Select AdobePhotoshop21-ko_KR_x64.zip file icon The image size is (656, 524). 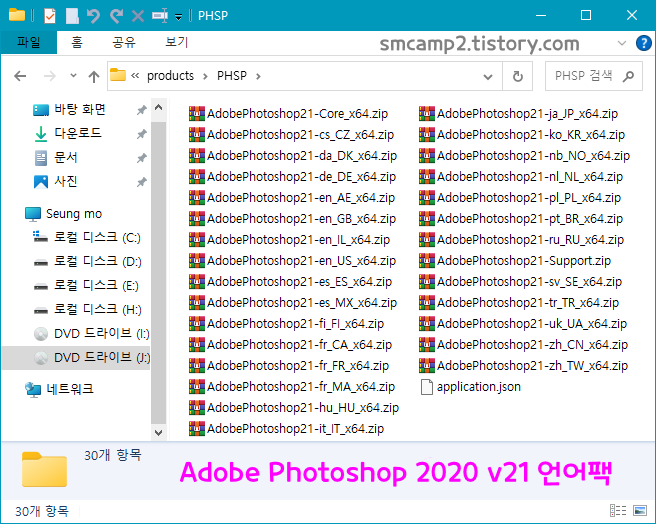(427, 134)
